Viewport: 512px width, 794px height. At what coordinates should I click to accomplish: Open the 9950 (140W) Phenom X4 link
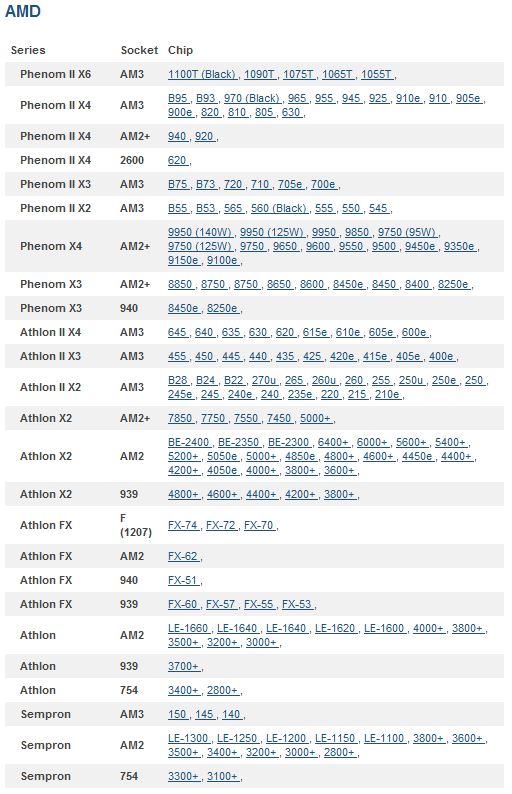tap(200, 232)
